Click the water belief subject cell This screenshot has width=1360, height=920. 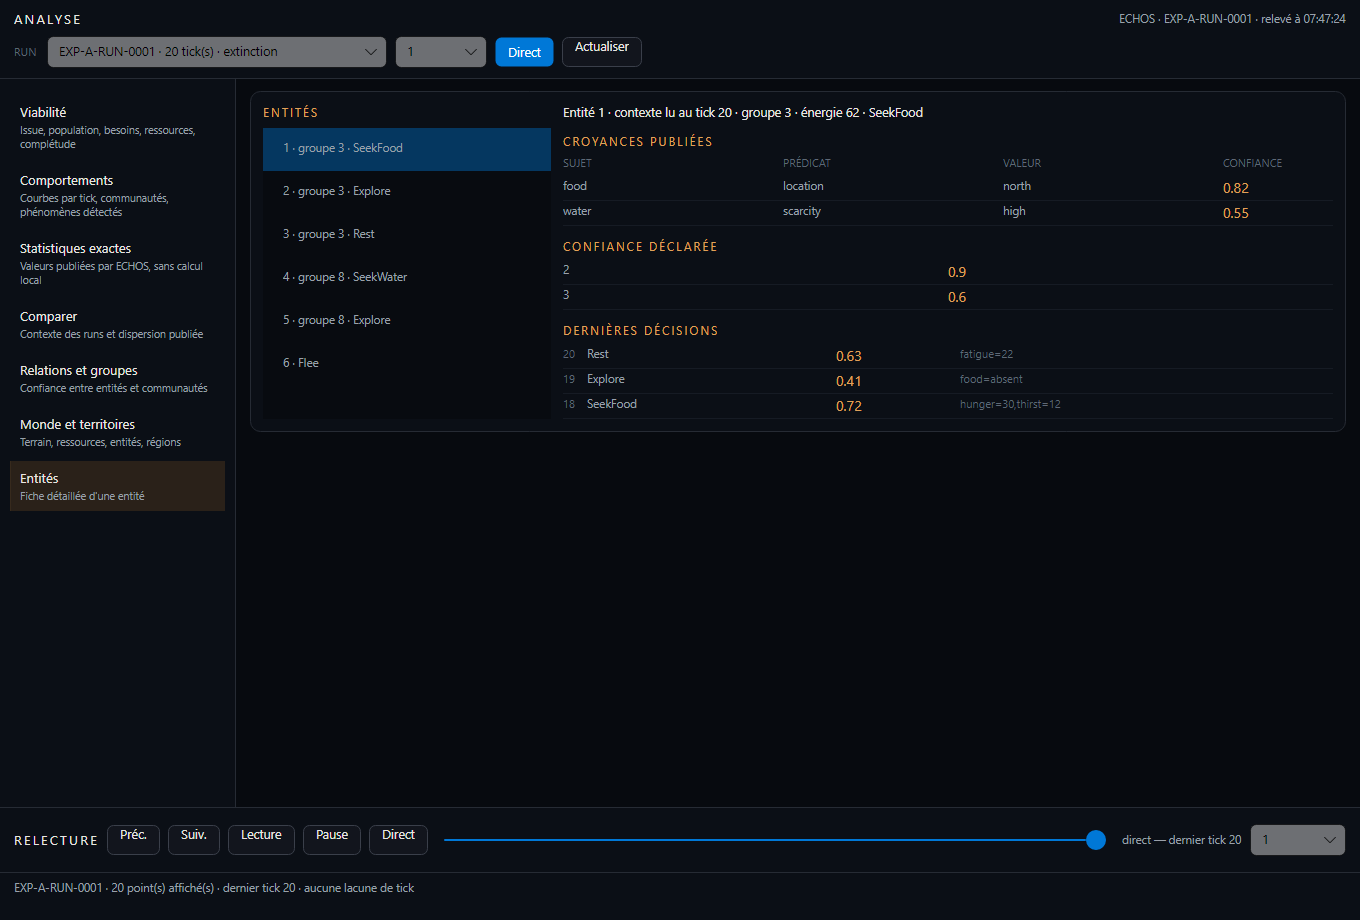[x=577, y=212]
